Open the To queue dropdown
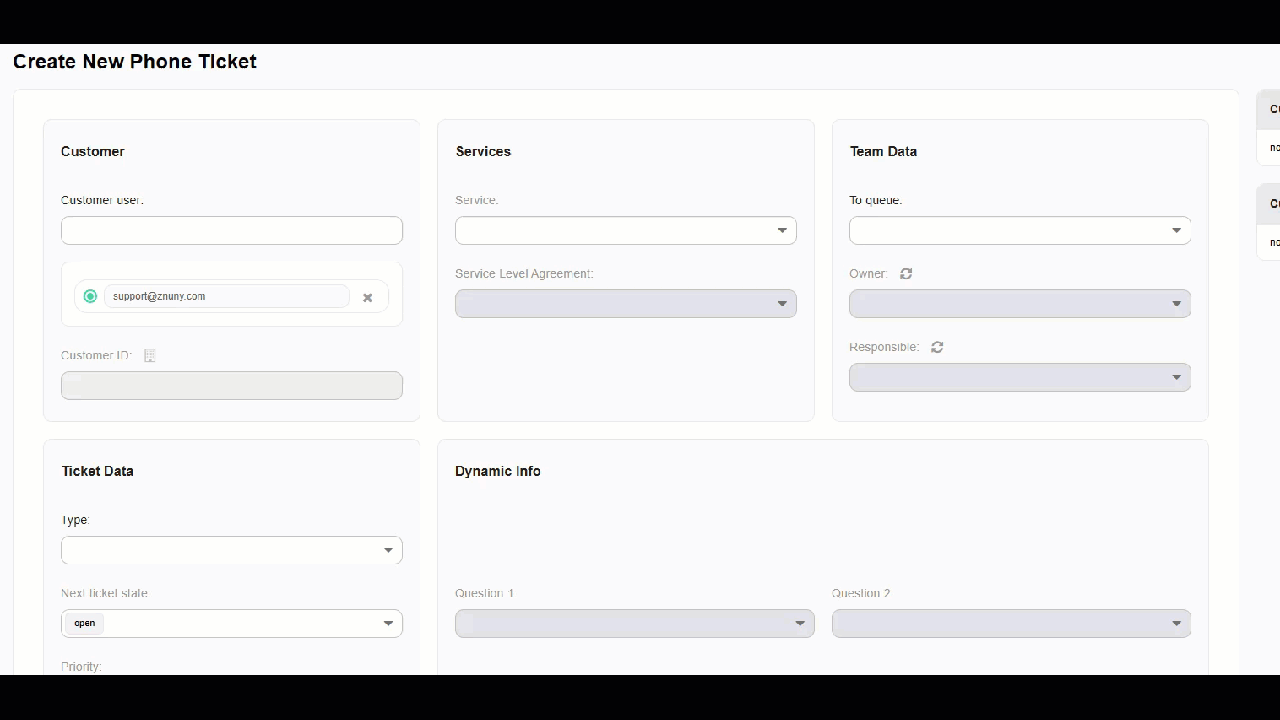This screenshot has width=1280, height=720. [x=1019, y=230]
